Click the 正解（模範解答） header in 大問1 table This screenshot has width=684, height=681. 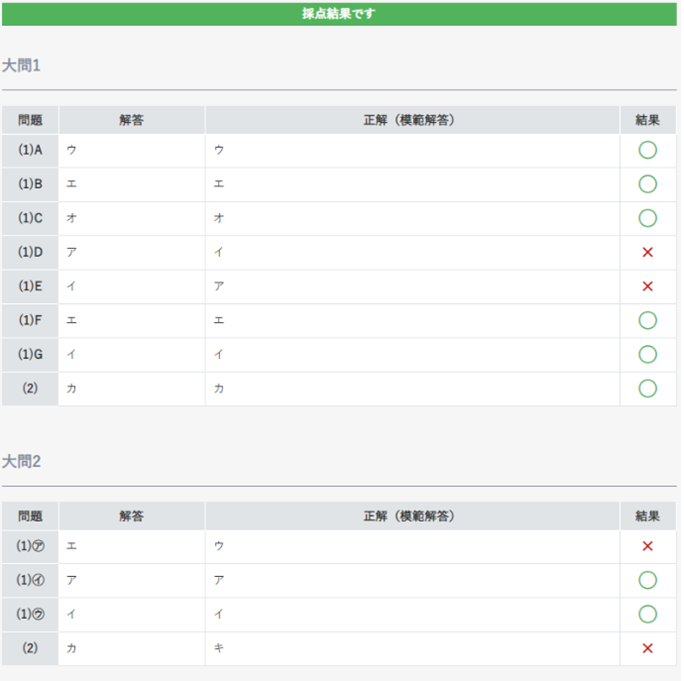[x=412, y=120]
